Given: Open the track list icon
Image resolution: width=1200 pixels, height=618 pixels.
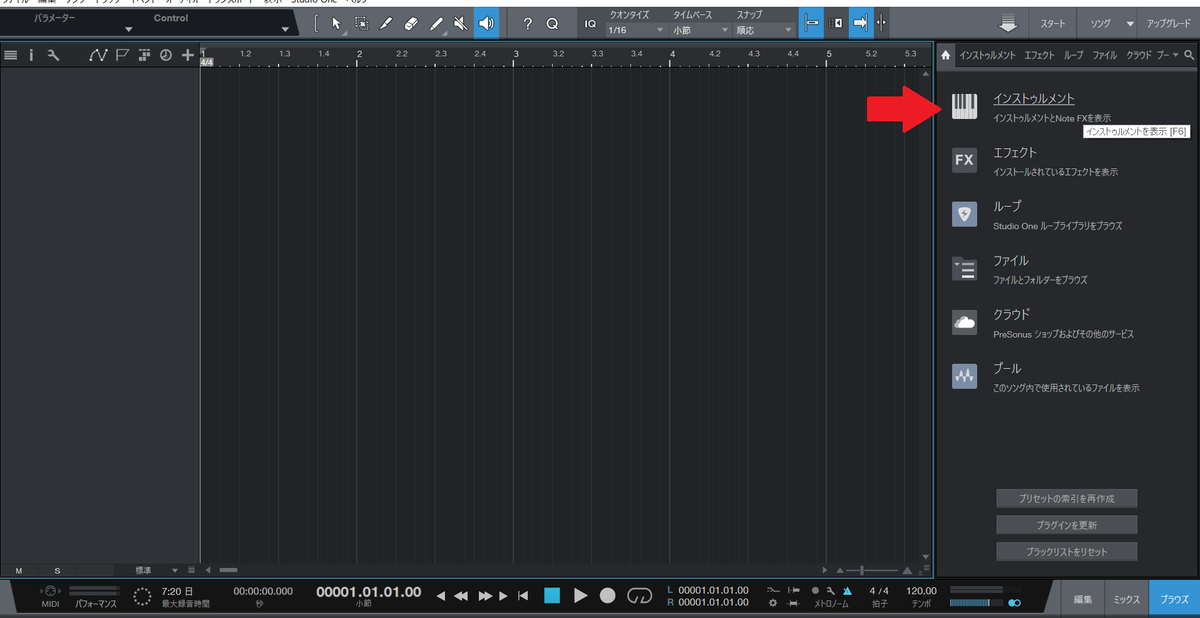Looking at the screenshot, I should [11, 55].
